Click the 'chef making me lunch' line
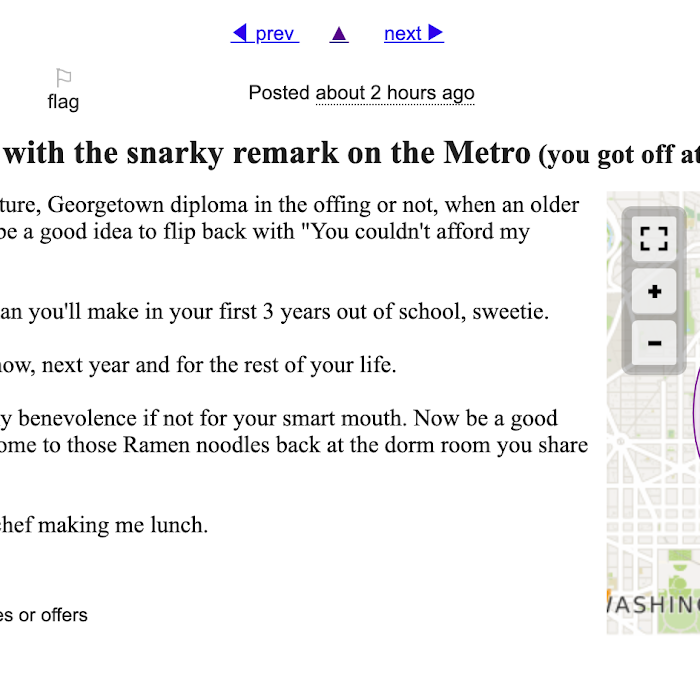The height and width of the screenshot is (700, 700). [104, 525]
